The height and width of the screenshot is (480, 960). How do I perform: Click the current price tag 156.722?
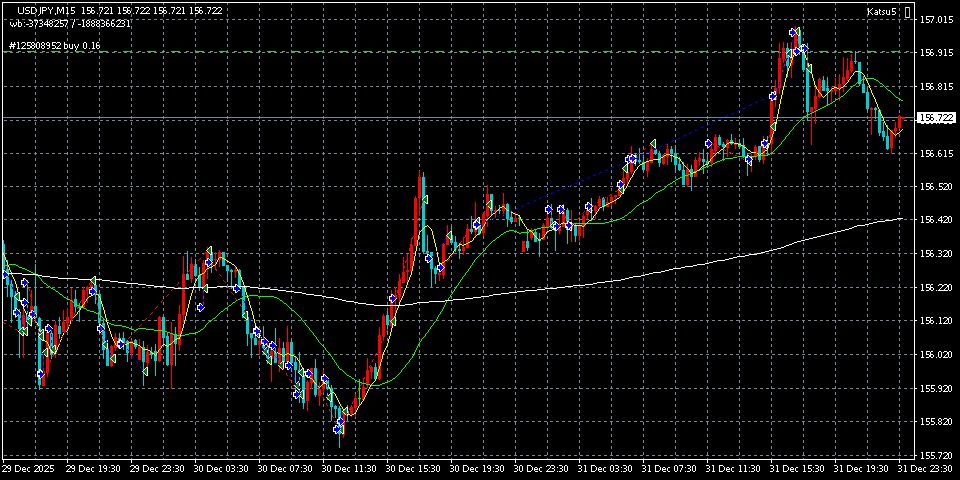click(x=936, y=118)
